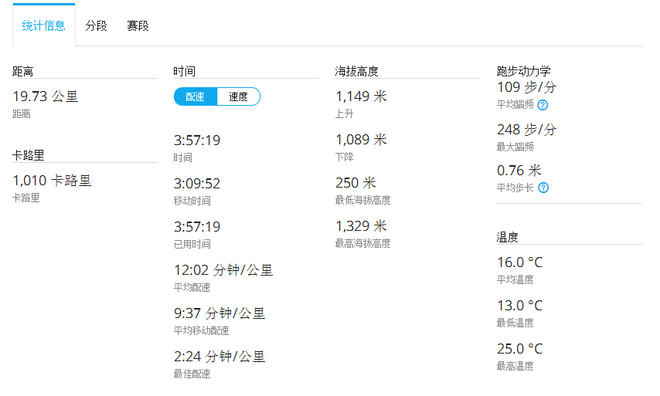This screenshot has width=660, height=396.
Task: Click the 3:09:52 moving time value
Action: [197, 183]
